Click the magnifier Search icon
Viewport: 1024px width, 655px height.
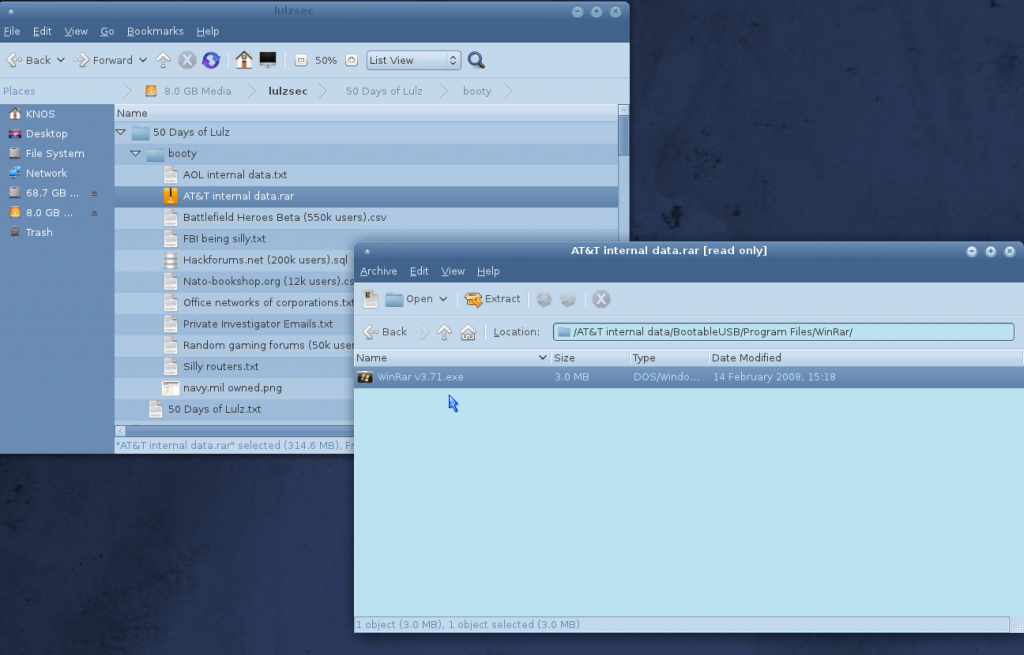(476, 60)
